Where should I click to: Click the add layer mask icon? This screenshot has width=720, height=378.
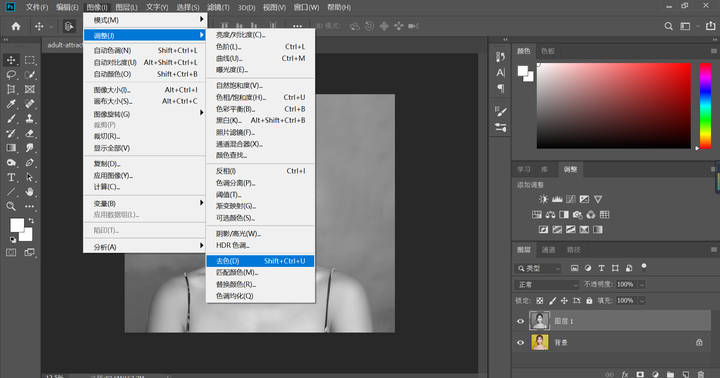click(x=640, y=374)
